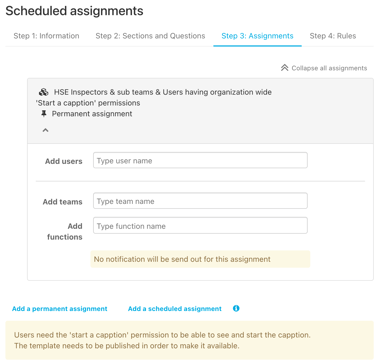Click the publish template notice banner

point(190,340)
